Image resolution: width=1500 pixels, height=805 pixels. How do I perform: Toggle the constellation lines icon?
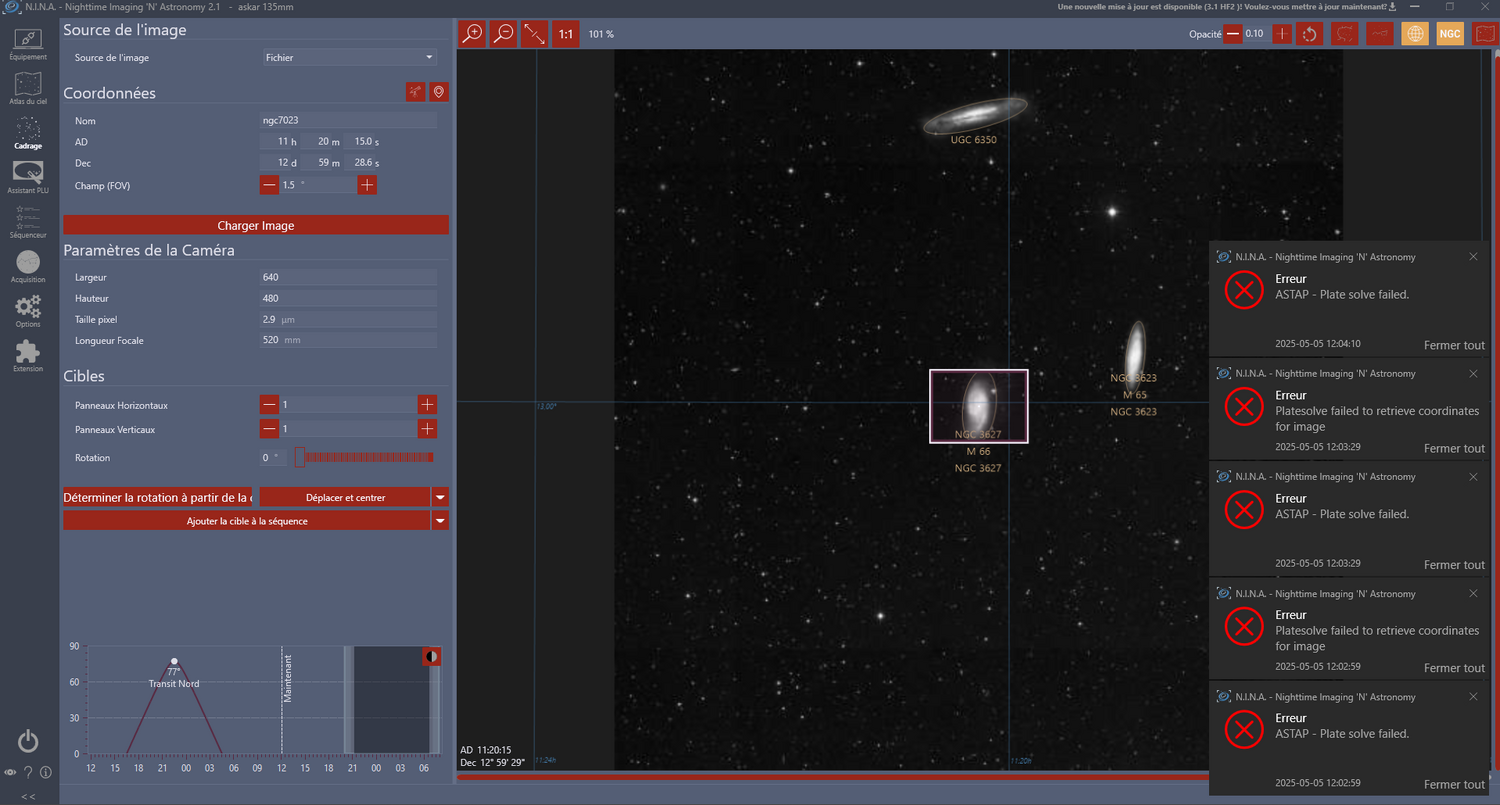(1380, 34)
